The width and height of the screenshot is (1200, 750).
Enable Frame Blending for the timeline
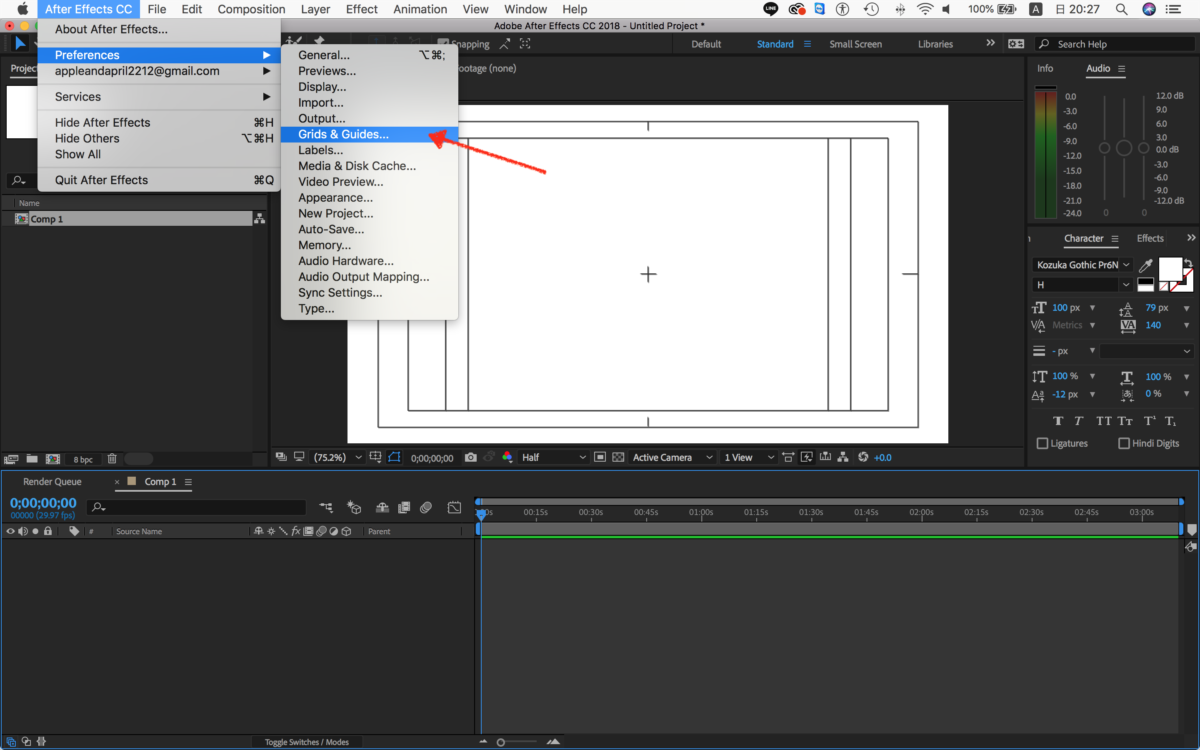tap(403, 508)
